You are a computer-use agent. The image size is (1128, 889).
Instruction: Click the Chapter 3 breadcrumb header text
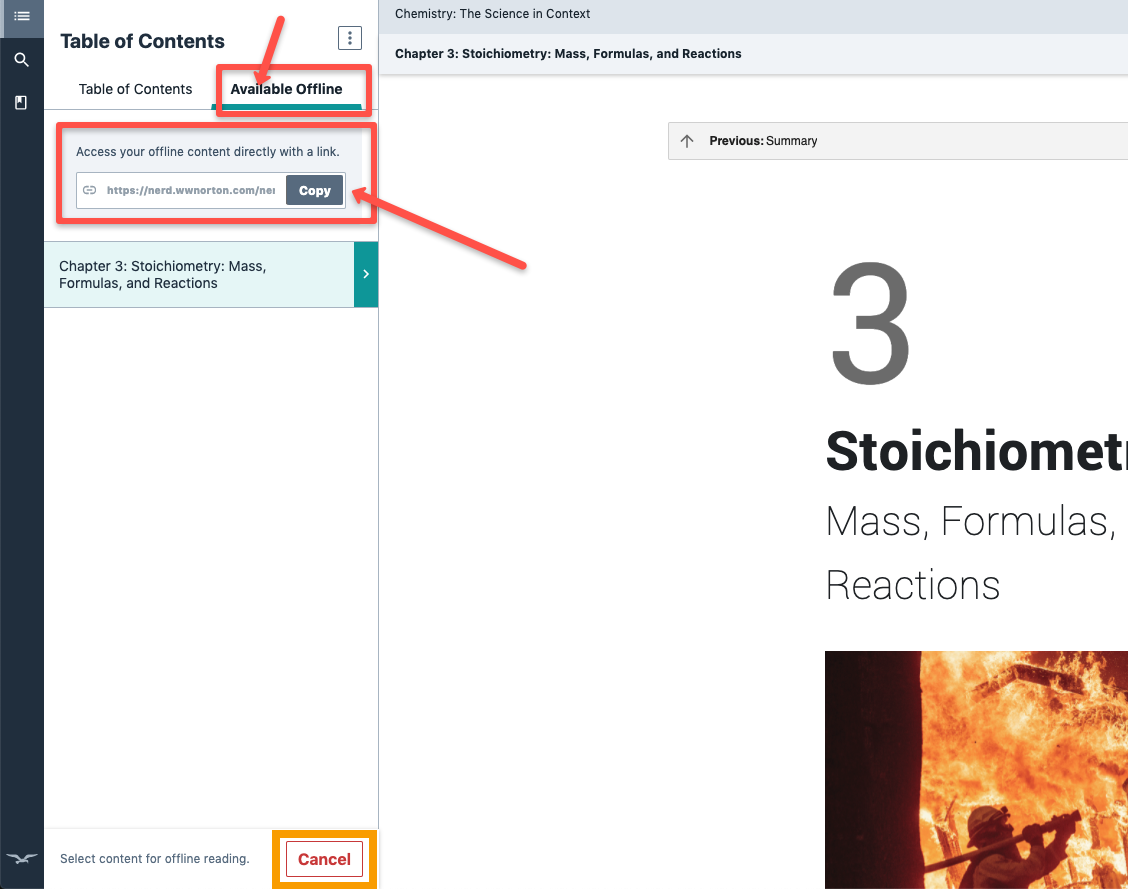[568, 54]
